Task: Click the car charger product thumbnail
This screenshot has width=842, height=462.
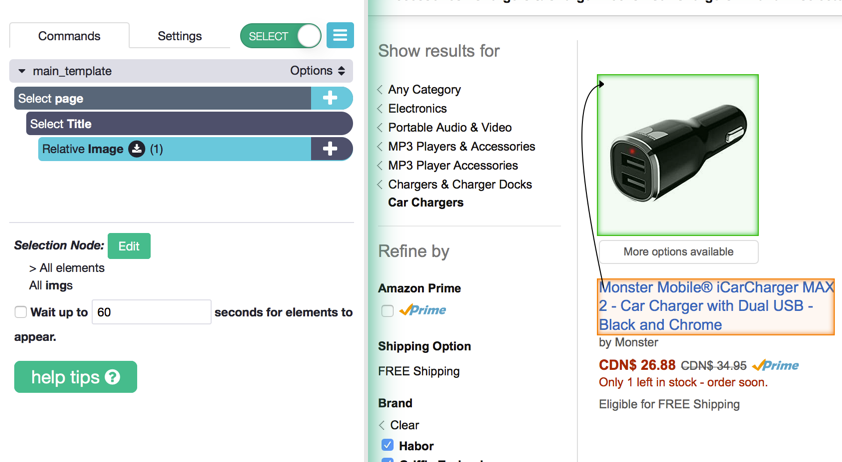Action: click(678, 155)
